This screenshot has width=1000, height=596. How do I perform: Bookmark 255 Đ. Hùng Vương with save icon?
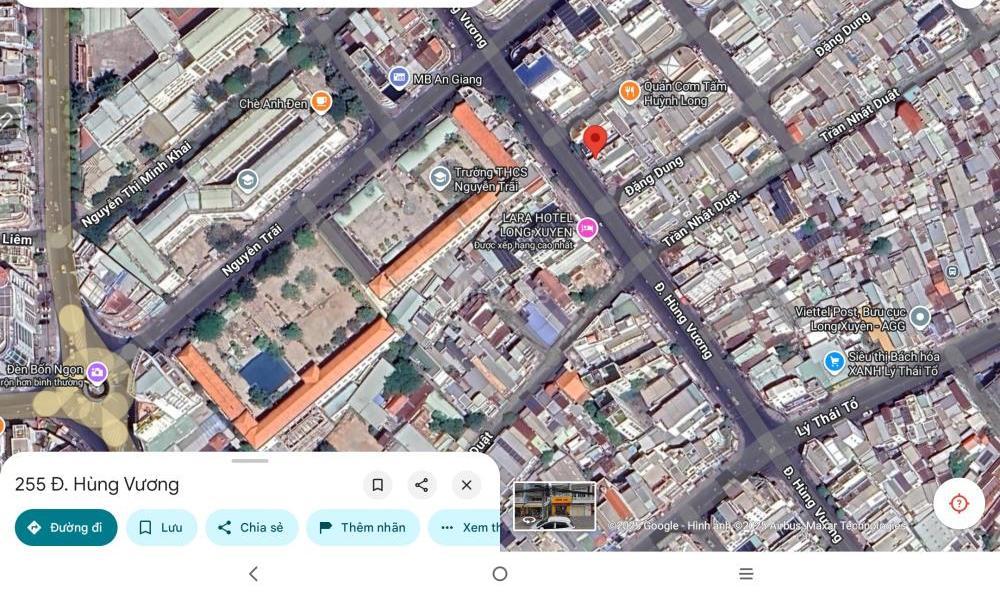377,485
